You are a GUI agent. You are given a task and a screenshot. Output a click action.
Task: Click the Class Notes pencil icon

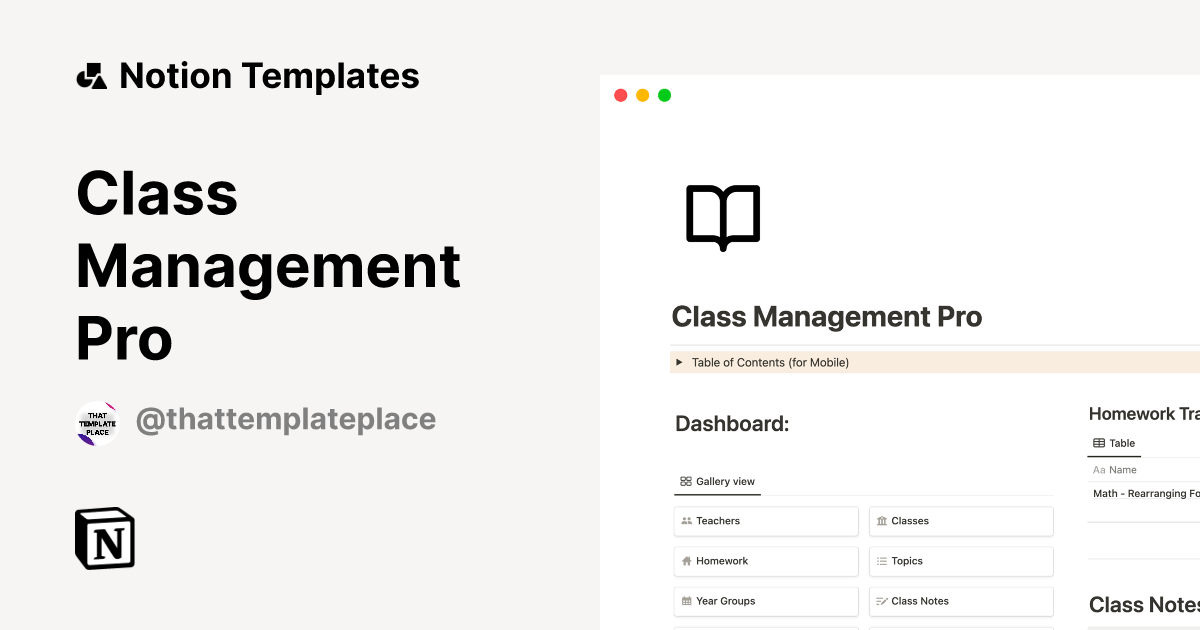pyautogui.click(x=881, y=601)
